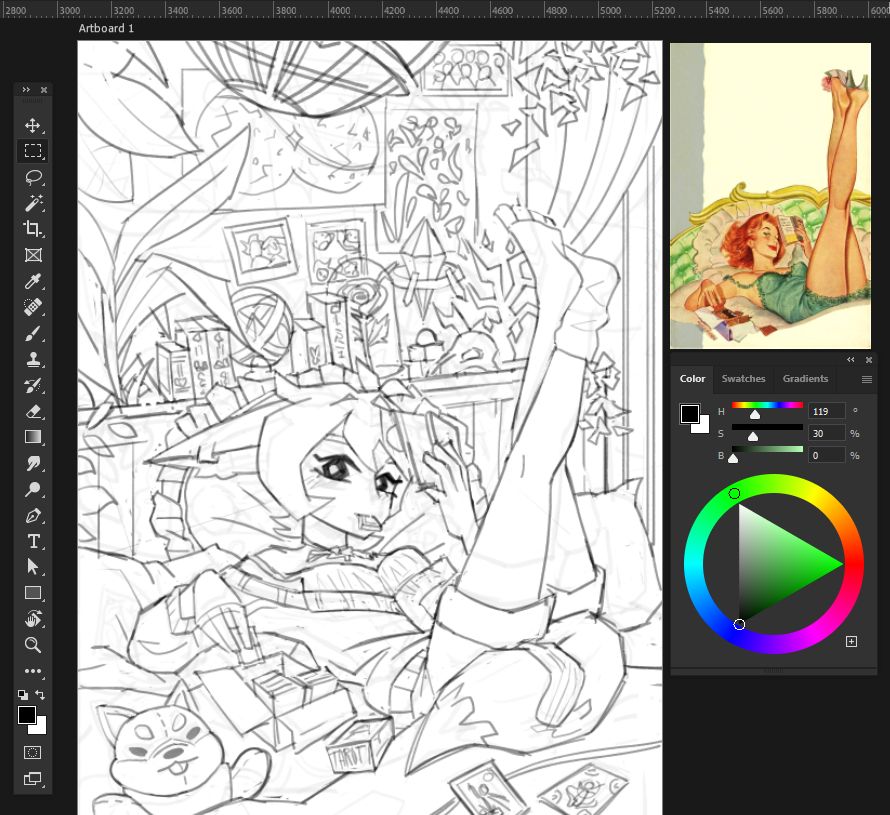Open the Color panel options menu
890x815 pixels.
pyautogui.click(x=867, y=380)
